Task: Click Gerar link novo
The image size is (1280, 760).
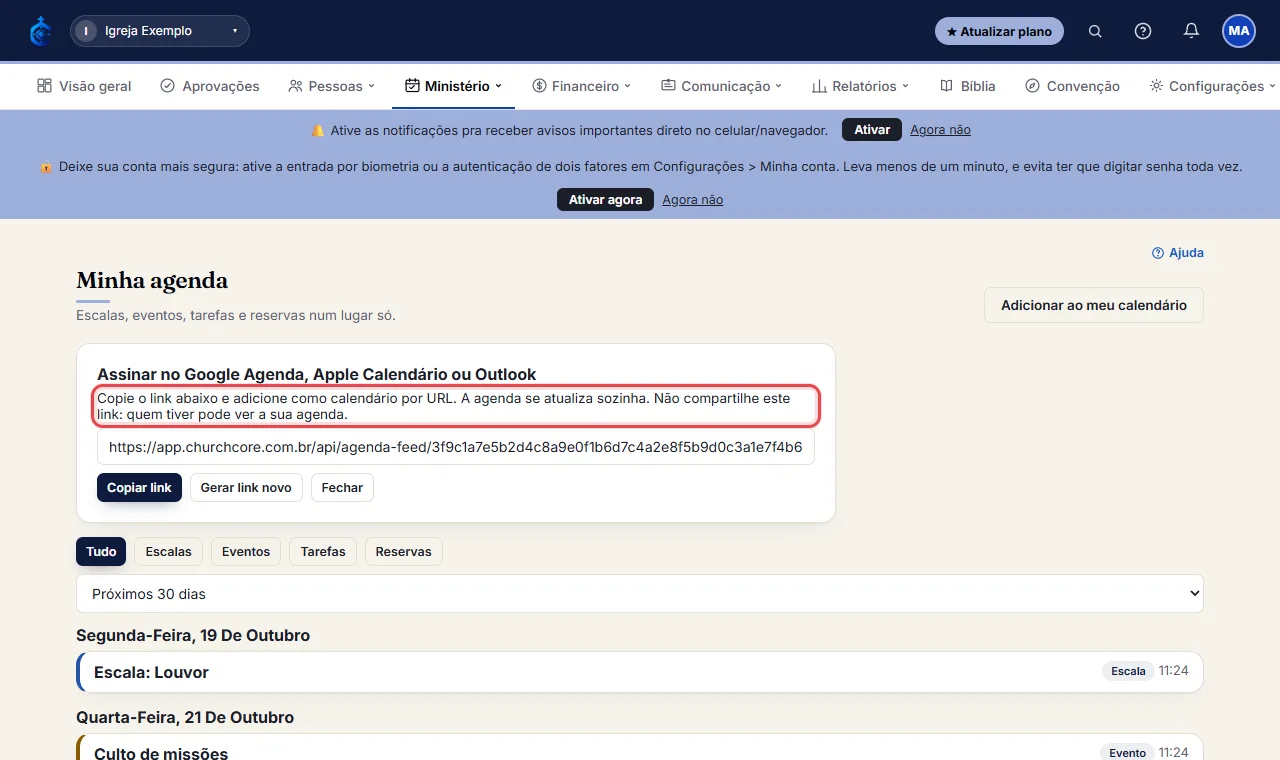Action: [x=246, y=488]
